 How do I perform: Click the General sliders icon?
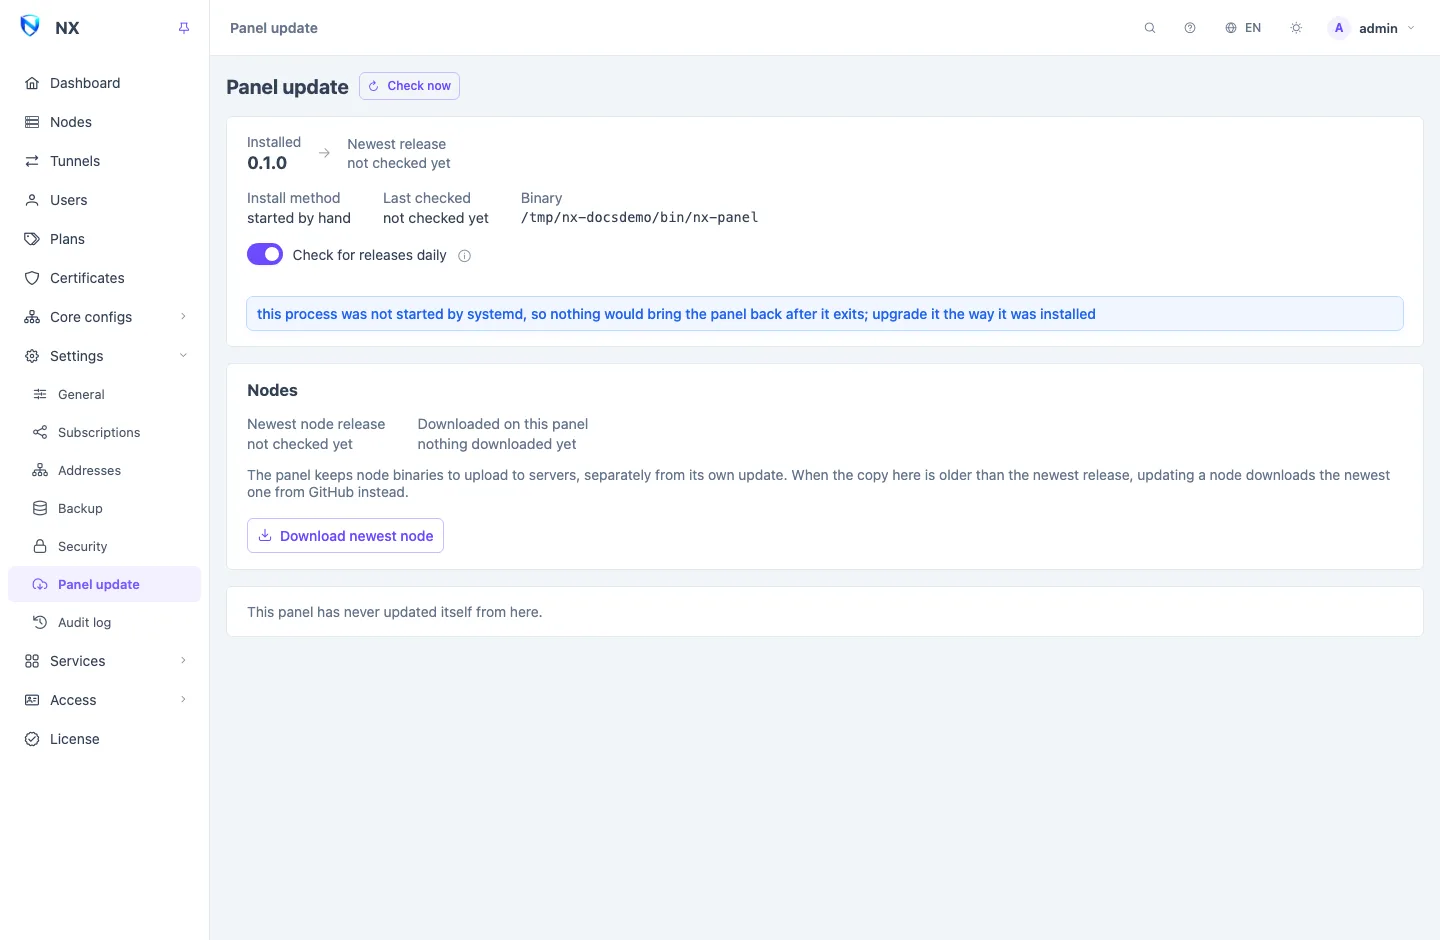[40, 394]
